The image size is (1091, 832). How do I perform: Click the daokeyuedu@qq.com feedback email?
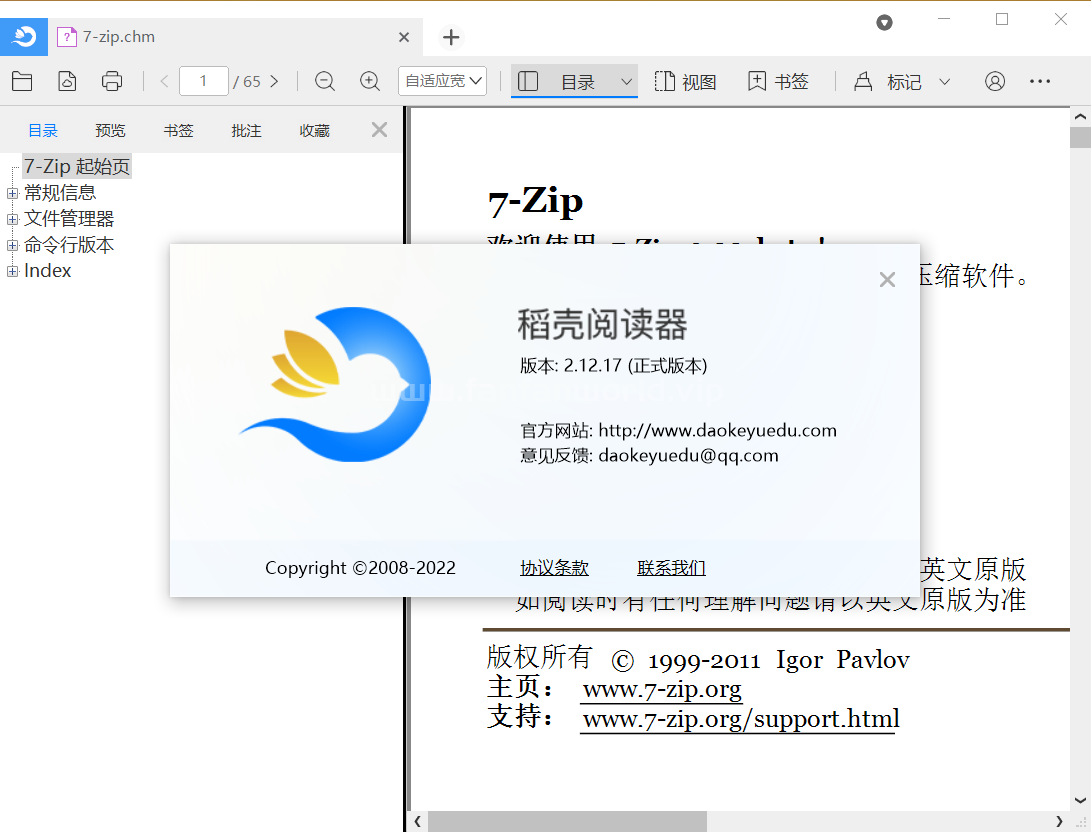tap(688, 456)
